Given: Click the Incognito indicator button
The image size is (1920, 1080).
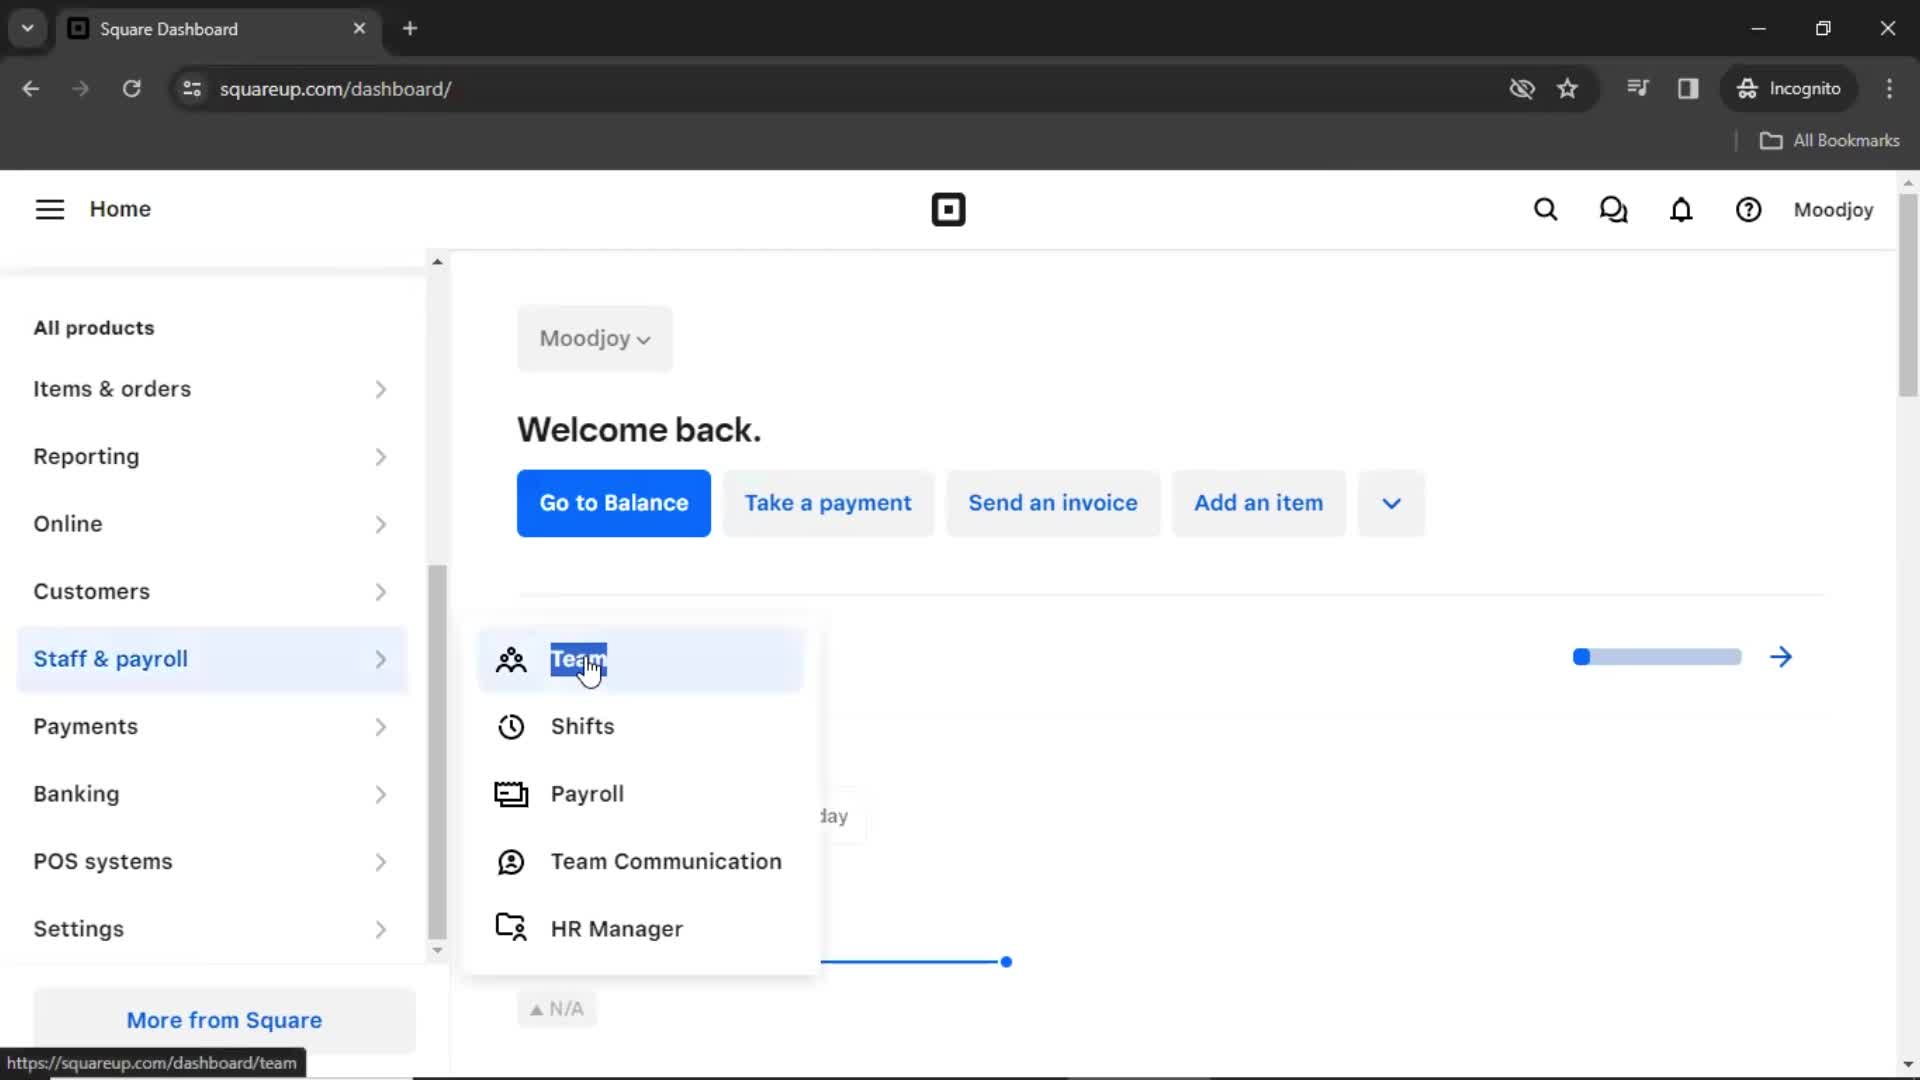Looking at the screenshot, I should tap(1788, 88).
